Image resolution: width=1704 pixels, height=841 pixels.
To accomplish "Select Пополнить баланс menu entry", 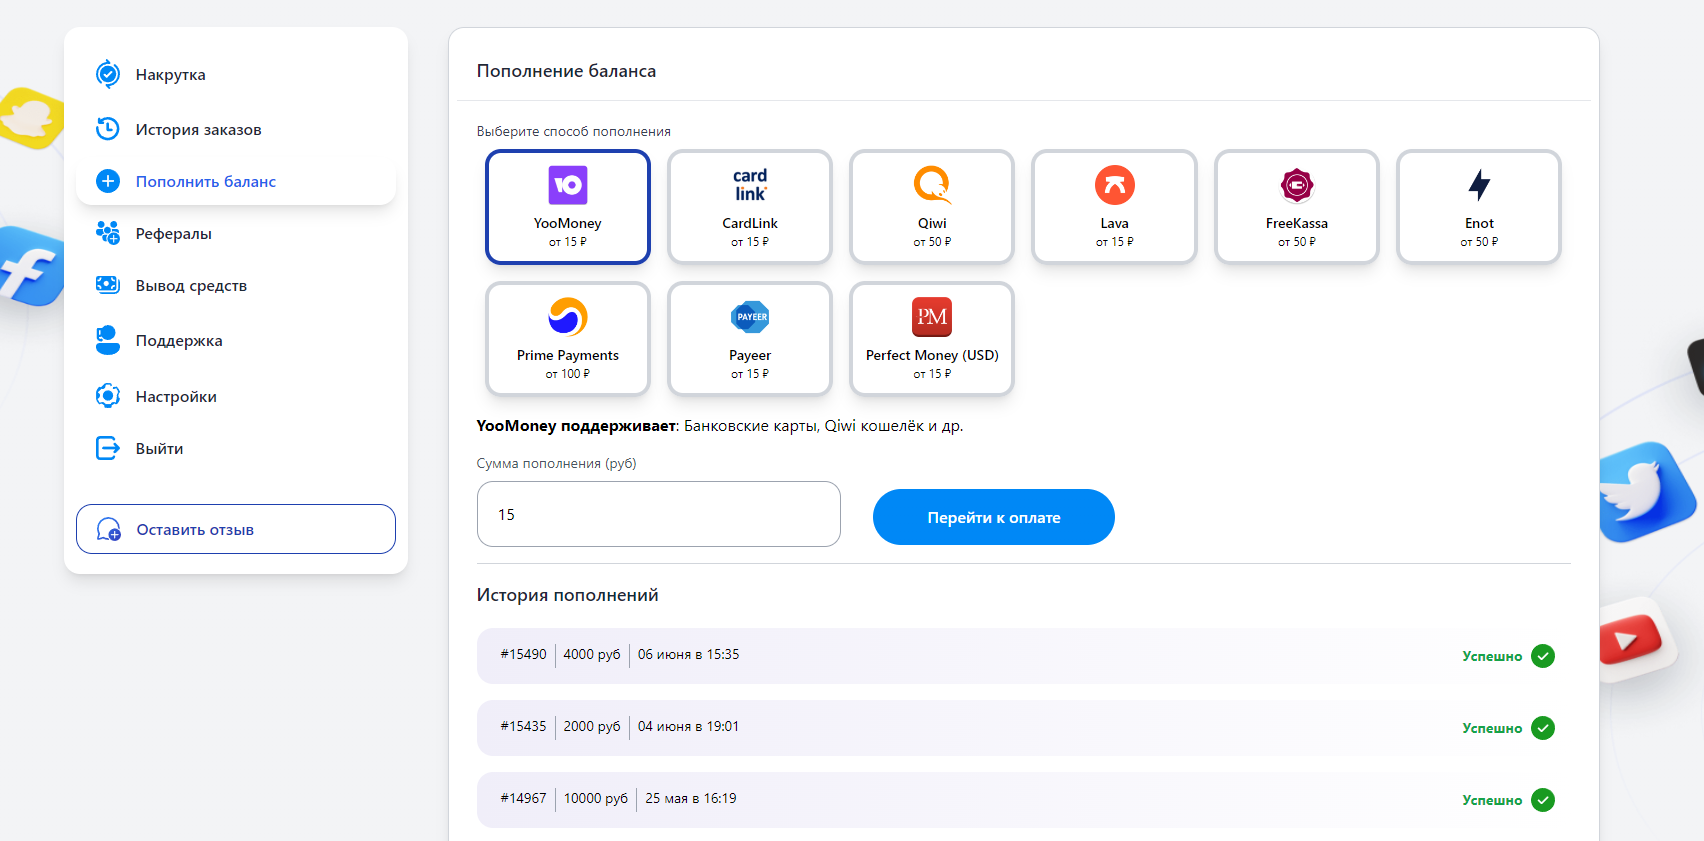I will (236, 181).
